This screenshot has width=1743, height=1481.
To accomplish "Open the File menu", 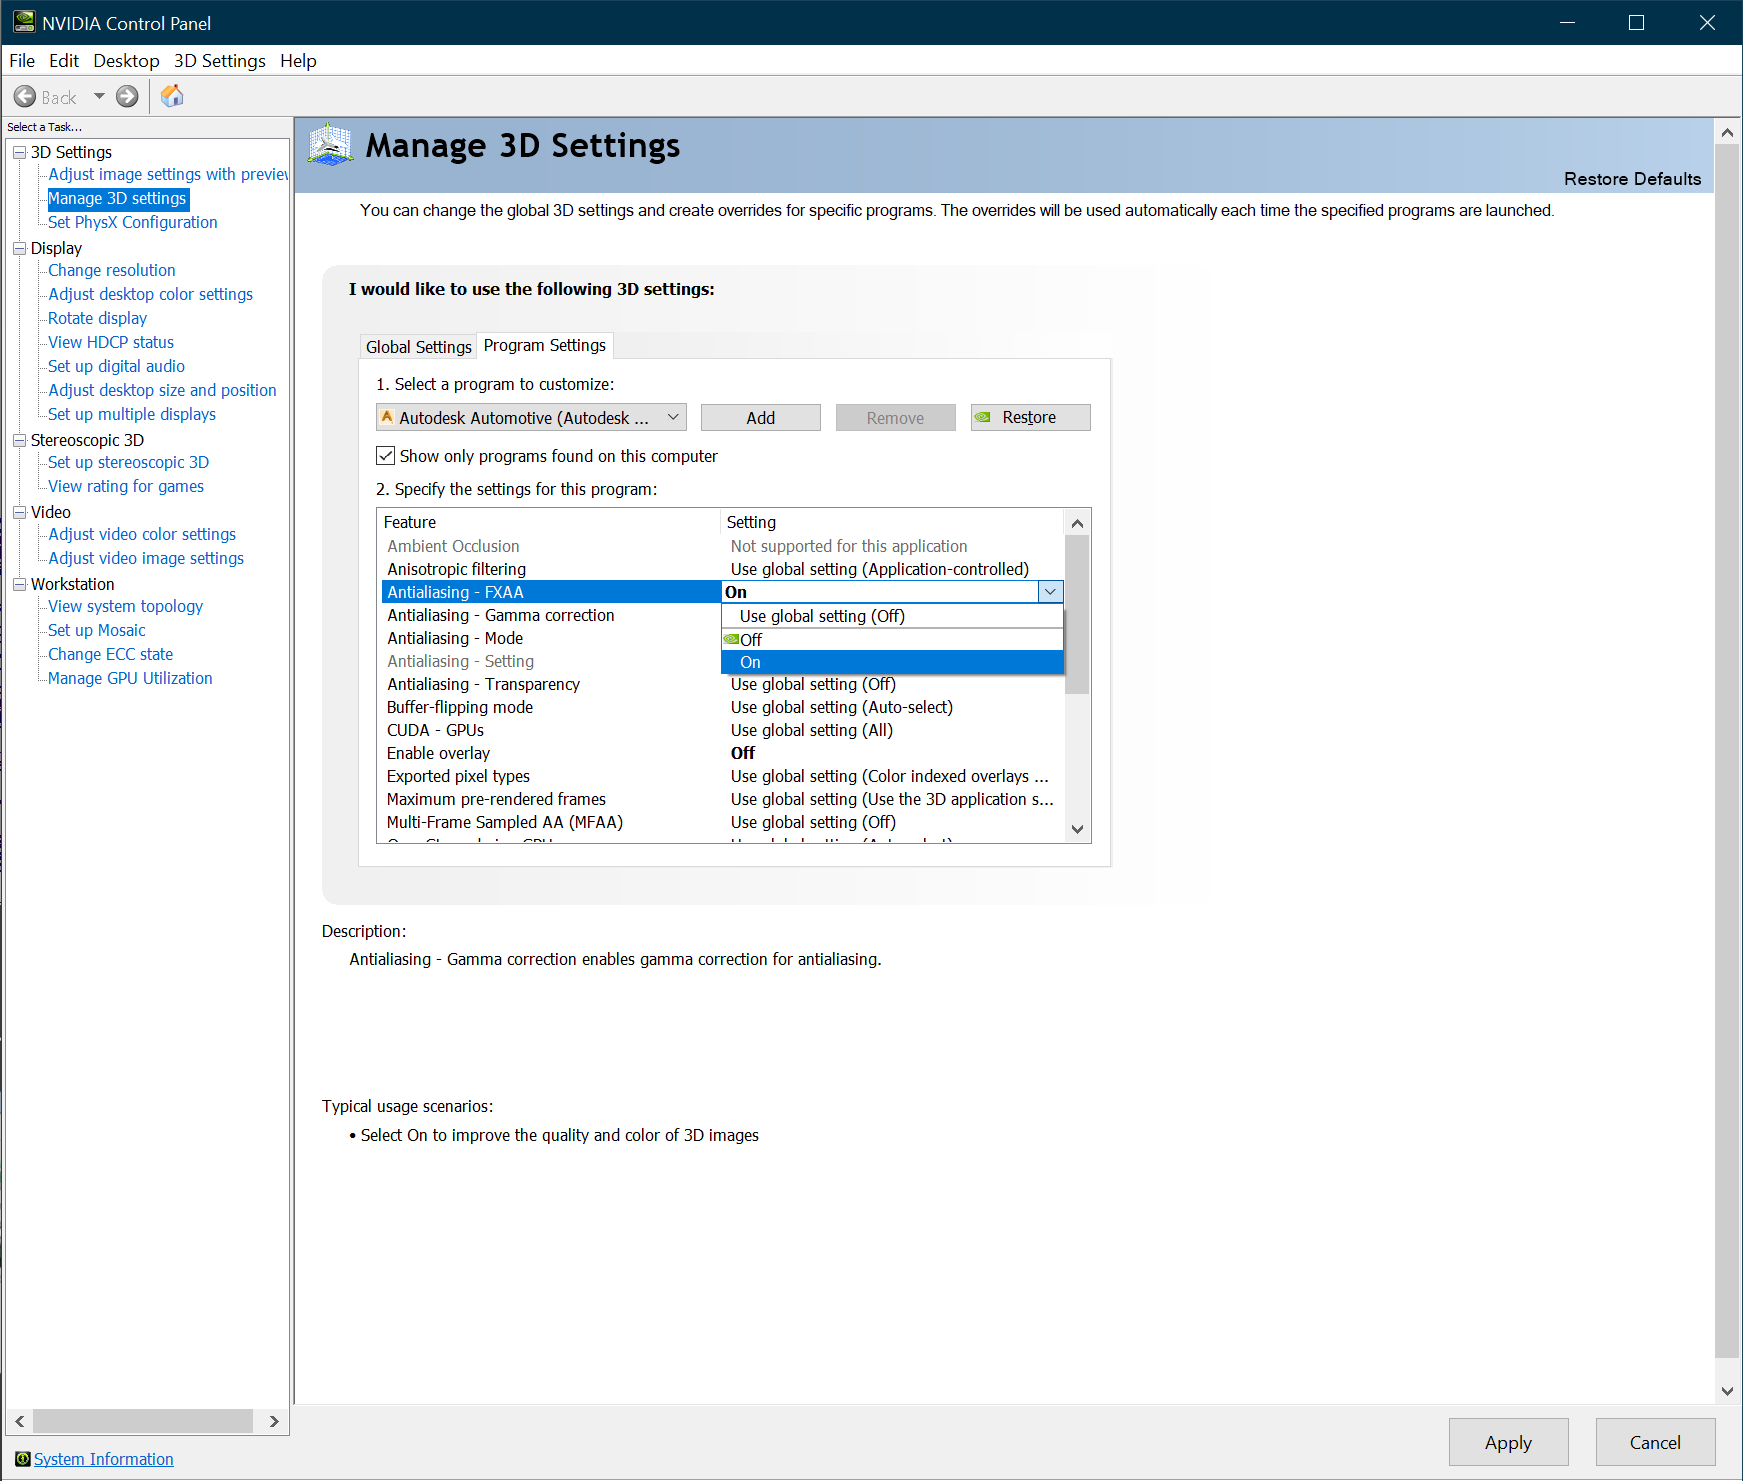I will tap(22, 61).
